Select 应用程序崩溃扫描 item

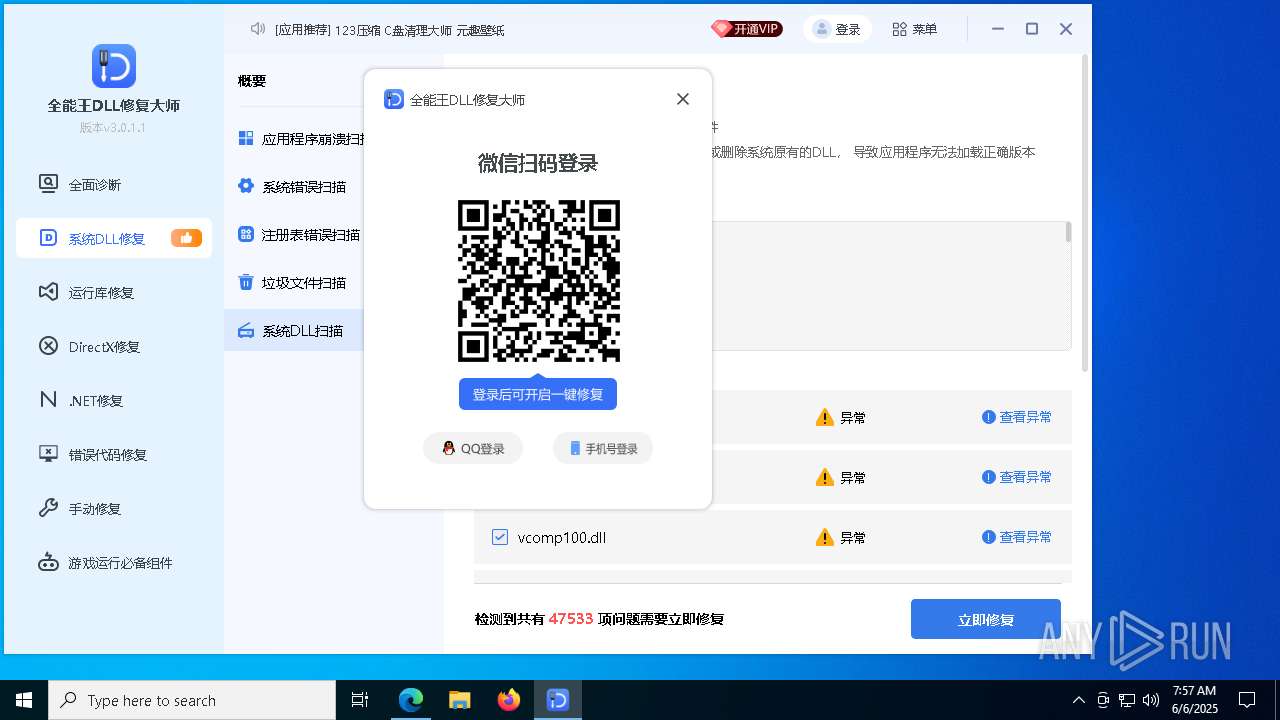click(301, 139)
